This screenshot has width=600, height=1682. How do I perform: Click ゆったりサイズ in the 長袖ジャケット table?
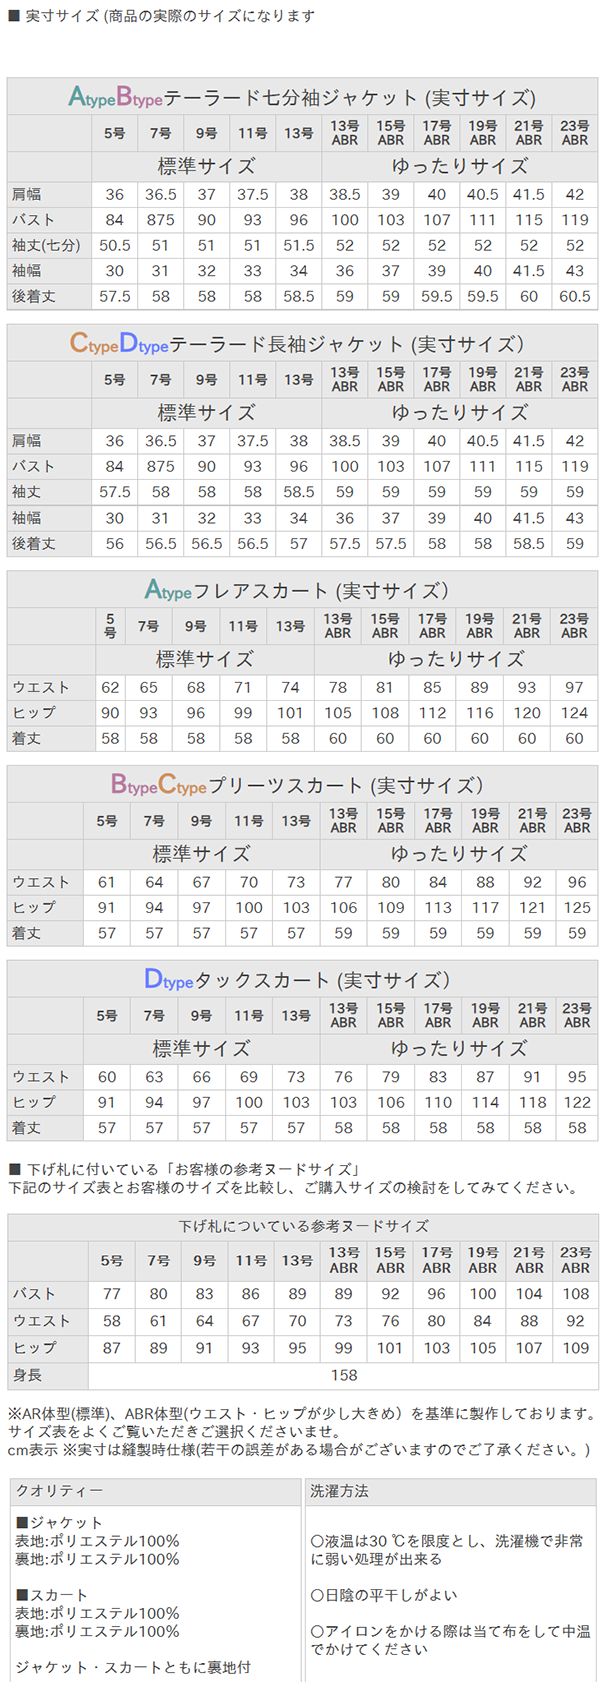460,412
